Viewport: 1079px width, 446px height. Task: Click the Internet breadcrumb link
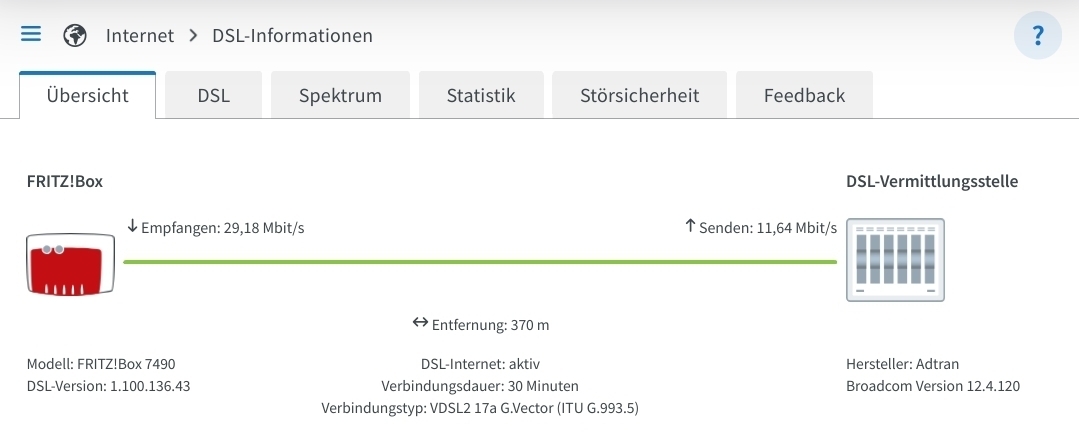click(140, 35)
